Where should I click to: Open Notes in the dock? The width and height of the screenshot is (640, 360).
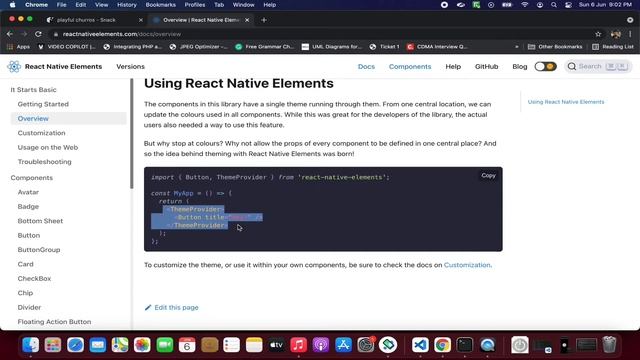click(254, 345)
